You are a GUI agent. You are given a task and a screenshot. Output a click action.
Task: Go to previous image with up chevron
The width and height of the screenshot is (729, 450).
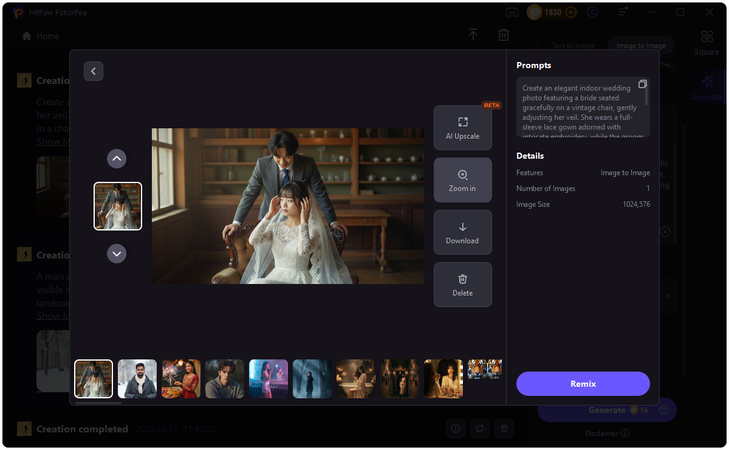pos(117,159)
